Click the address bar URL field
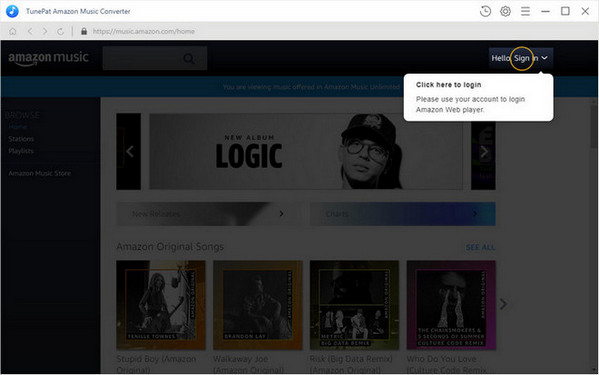Screen dimensions: 599x375 coord(144,31)
